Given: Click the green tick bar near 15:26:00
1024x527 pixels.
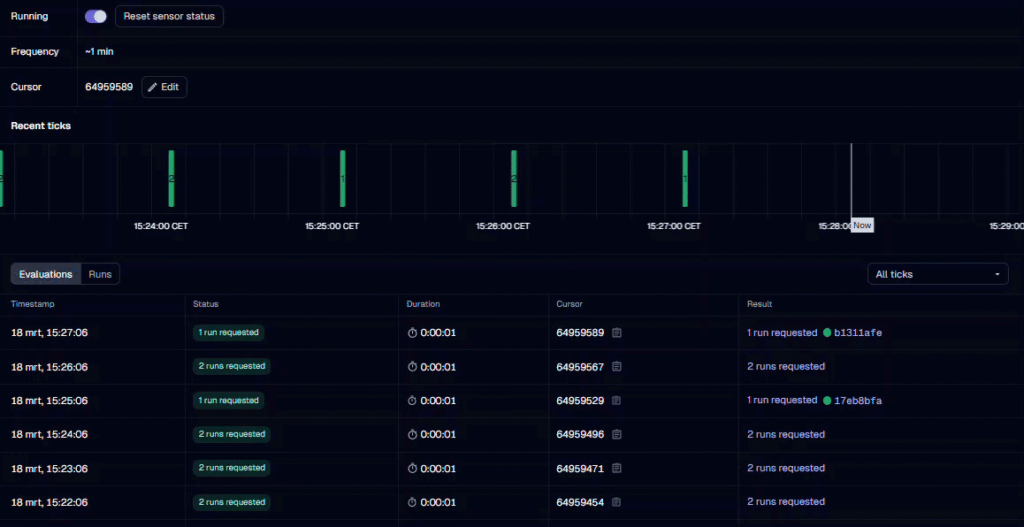Looking at the screenshot, I should point(514,178).
